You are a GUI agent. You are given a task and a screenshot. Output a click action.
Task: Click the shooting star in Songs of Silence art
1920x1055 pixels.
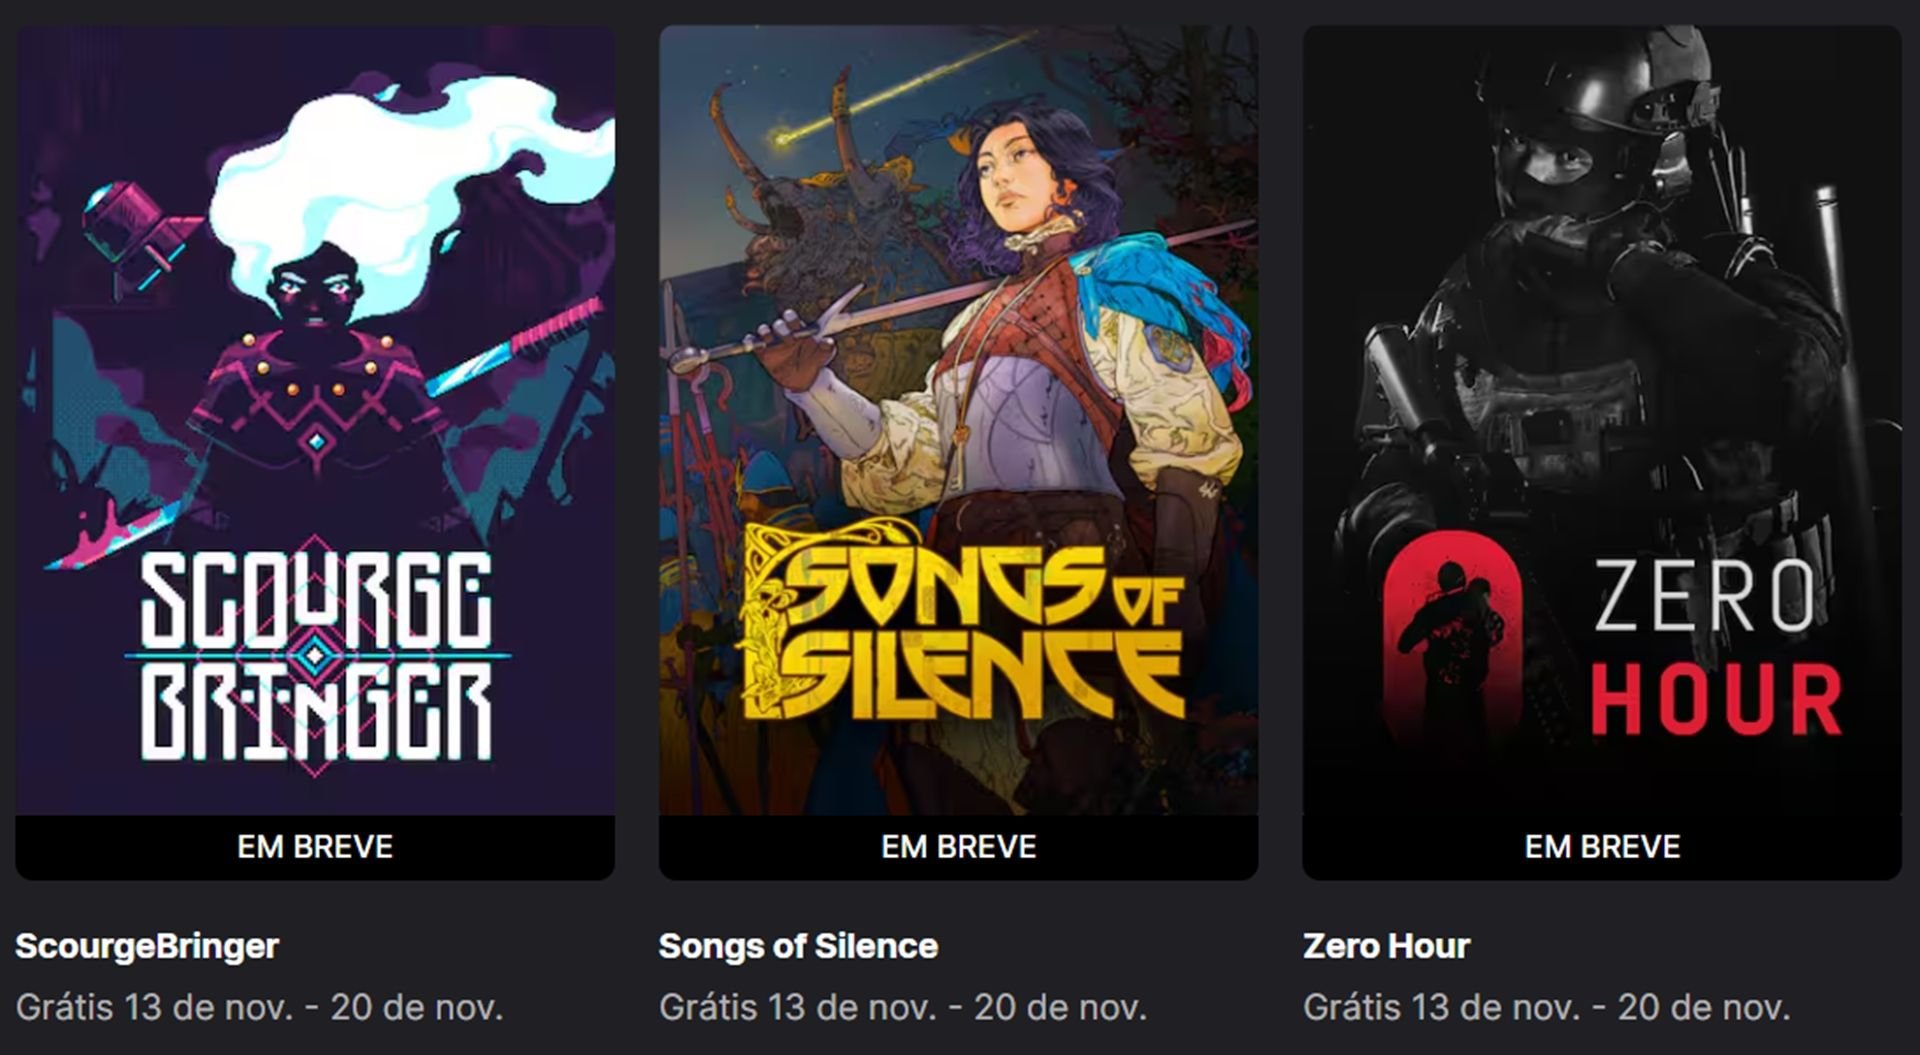tap(900, 90)
